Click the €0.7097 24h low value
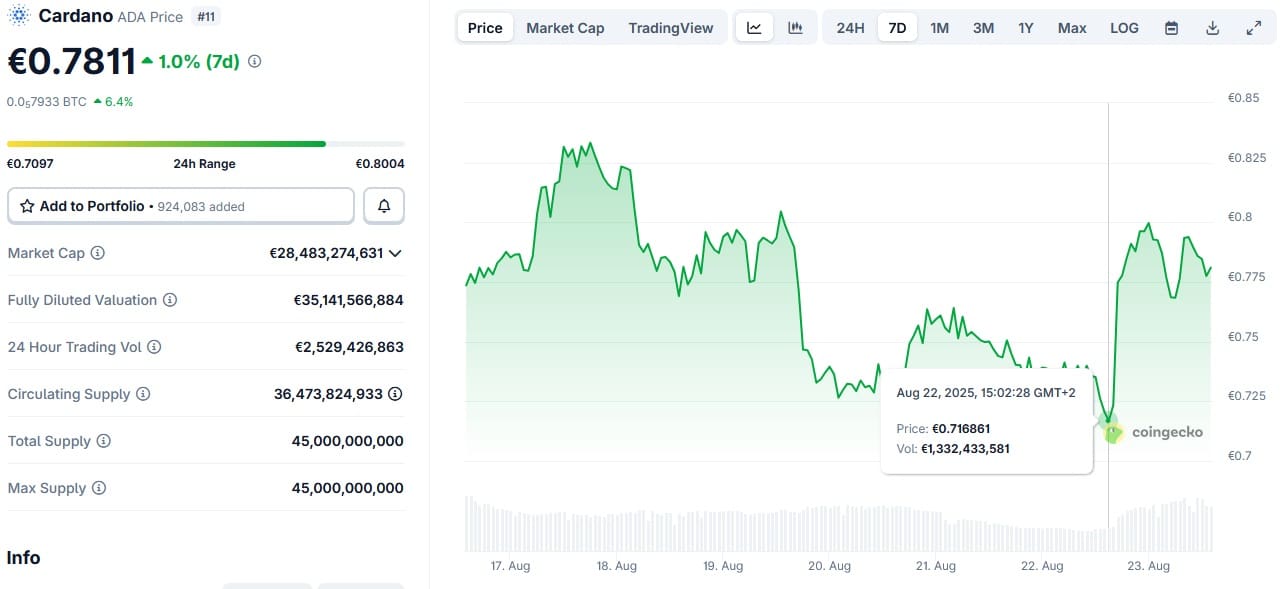 (30, 164)
